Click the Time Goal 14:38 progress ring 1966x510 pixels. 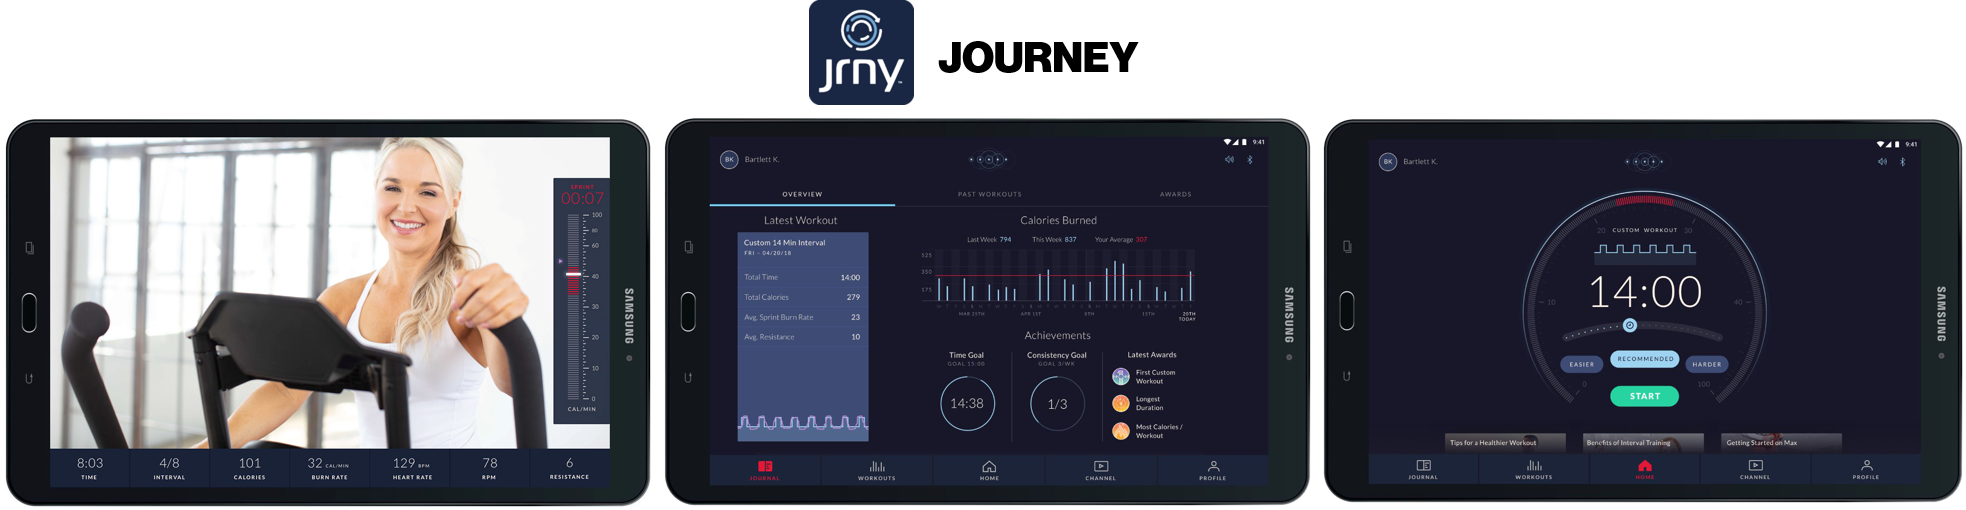point(967,404)
